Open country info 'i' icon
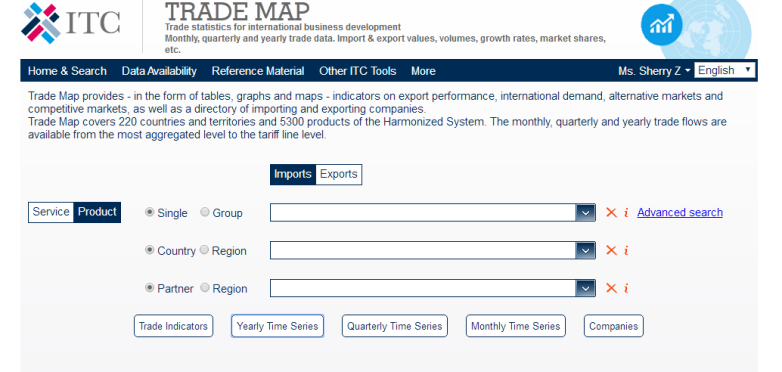 click(626, 250)
